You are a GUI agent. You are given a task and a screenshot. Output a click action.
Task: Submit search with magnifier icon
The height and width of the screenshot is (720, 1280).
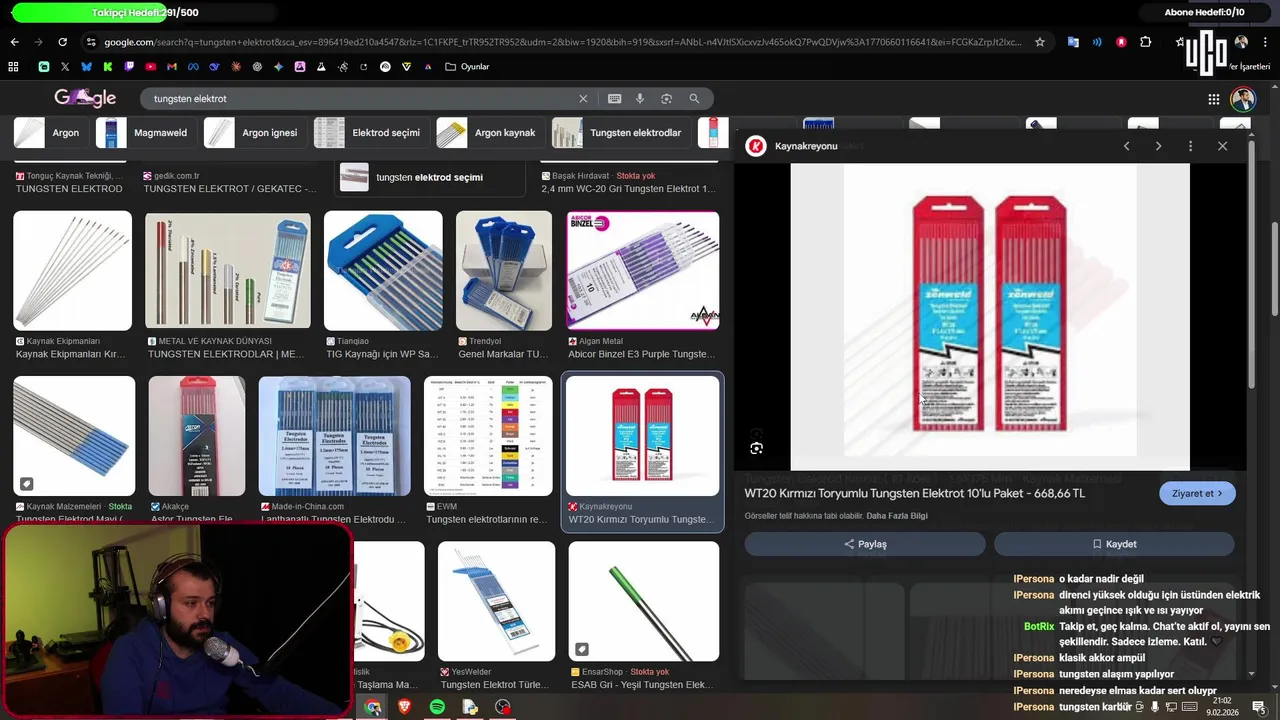[x=694, y=99]
